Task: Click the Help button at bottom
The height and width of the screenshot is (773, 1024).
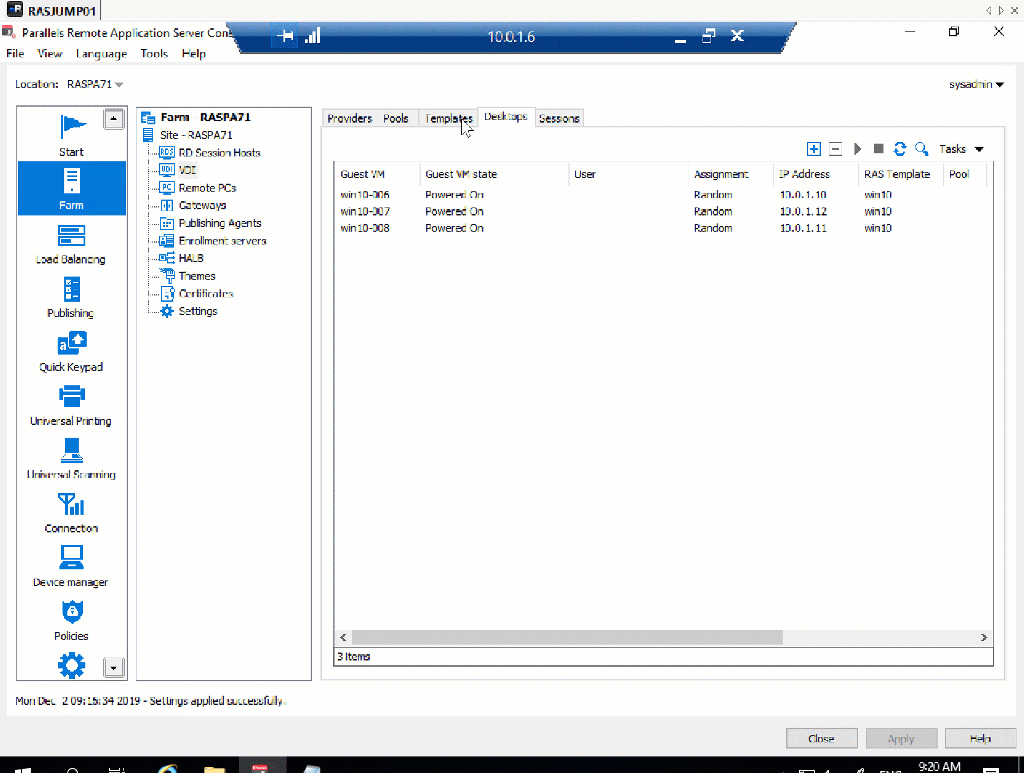Action: [980, 738]
